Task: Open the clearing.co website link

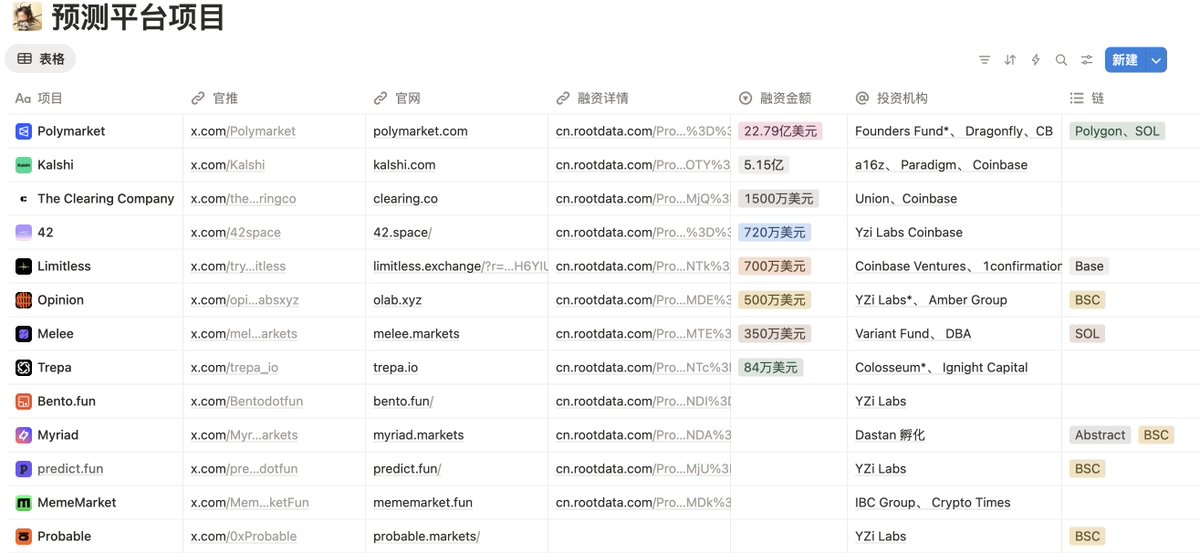Action: [406, 199]
